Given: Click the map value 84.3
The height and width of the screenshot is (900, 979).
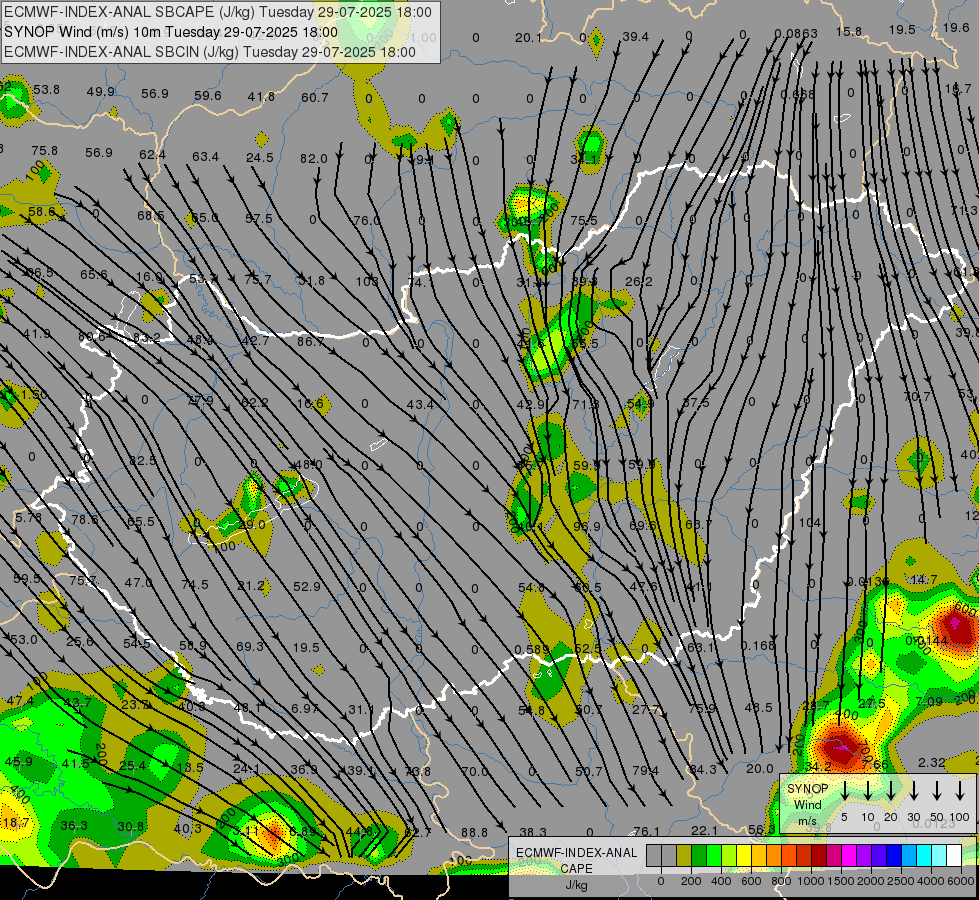Looking at the screenshot, I should [x=703, y=769].
